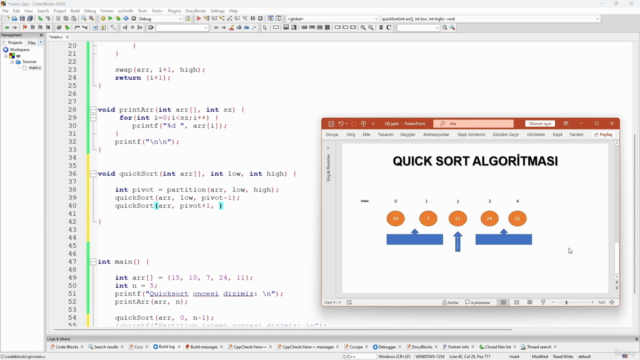Click the Find magnifier icon
This screenshot has width=640, height=360.
click(x=84, y=19)
